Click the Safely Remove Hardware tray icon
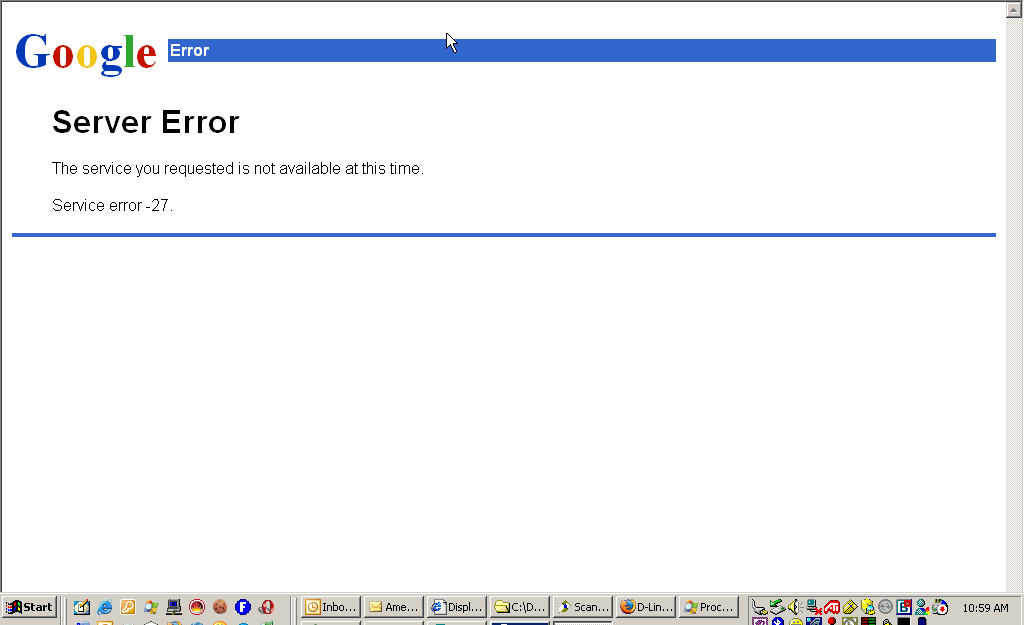Screen dimensions: 1024x625 pyautogui.click(x=759, y=607)
